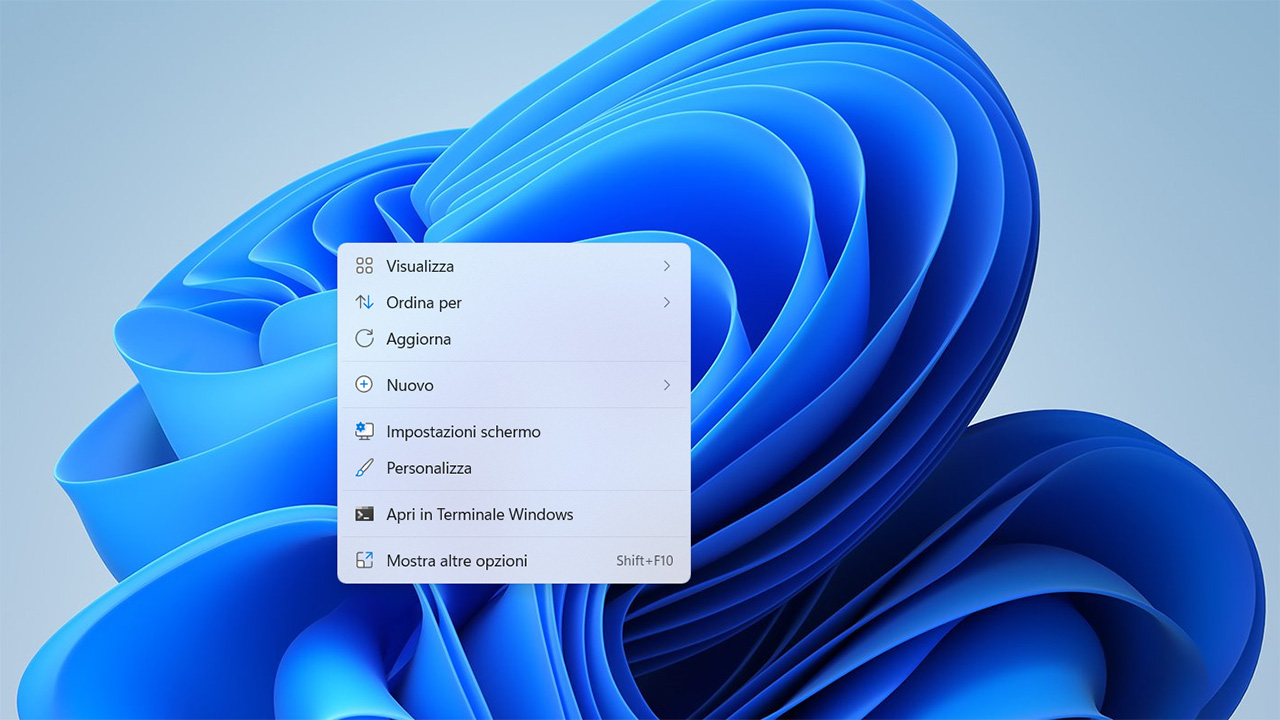Click the Aggiorna refresh icon
Image resolution: width=1280 pixels, height=720 pixels.
pos(364,339)
